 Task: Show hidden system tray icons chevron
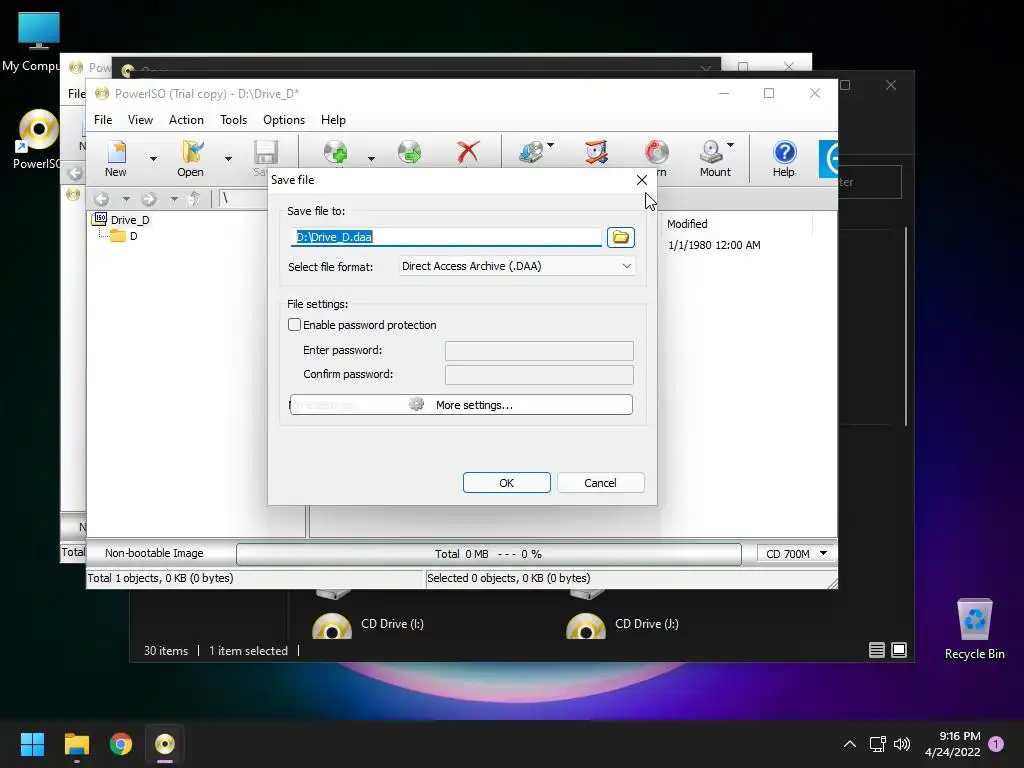850,744
